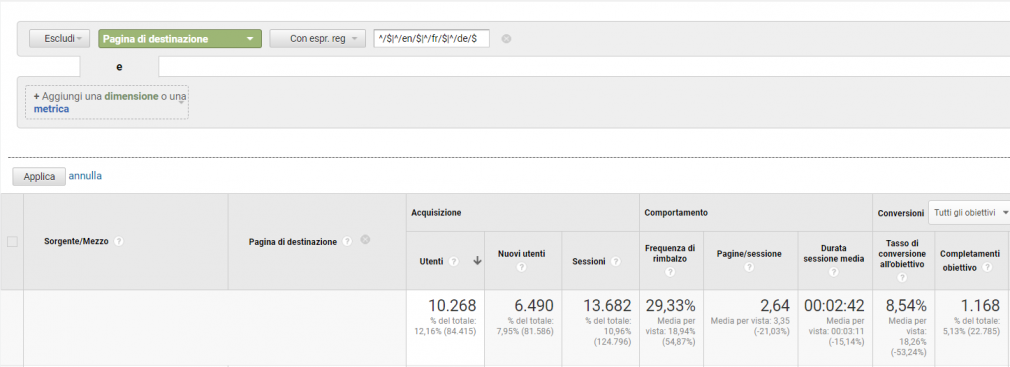Toggle the select-all rows checkbox
This screenshot has width=1010, height=367.
coord(12,242)
